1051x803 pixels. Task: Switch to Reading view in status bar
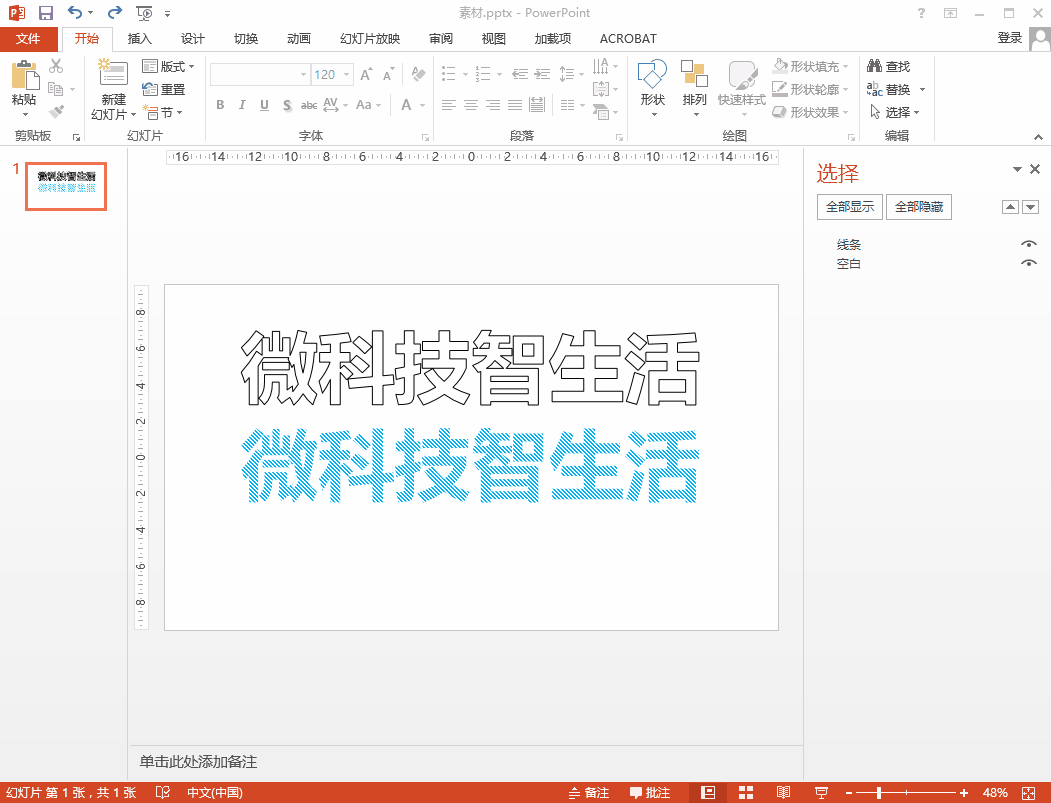783,792
